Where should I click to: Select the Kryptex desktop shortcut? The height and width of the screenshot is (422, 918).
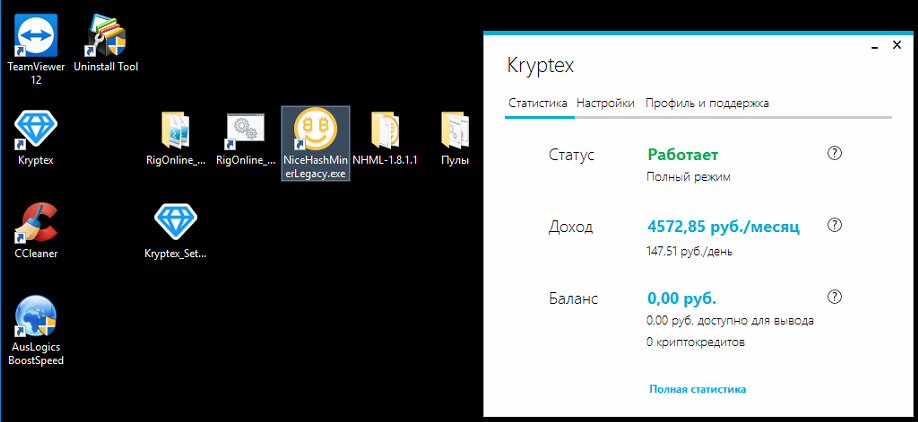click(36, 139)
